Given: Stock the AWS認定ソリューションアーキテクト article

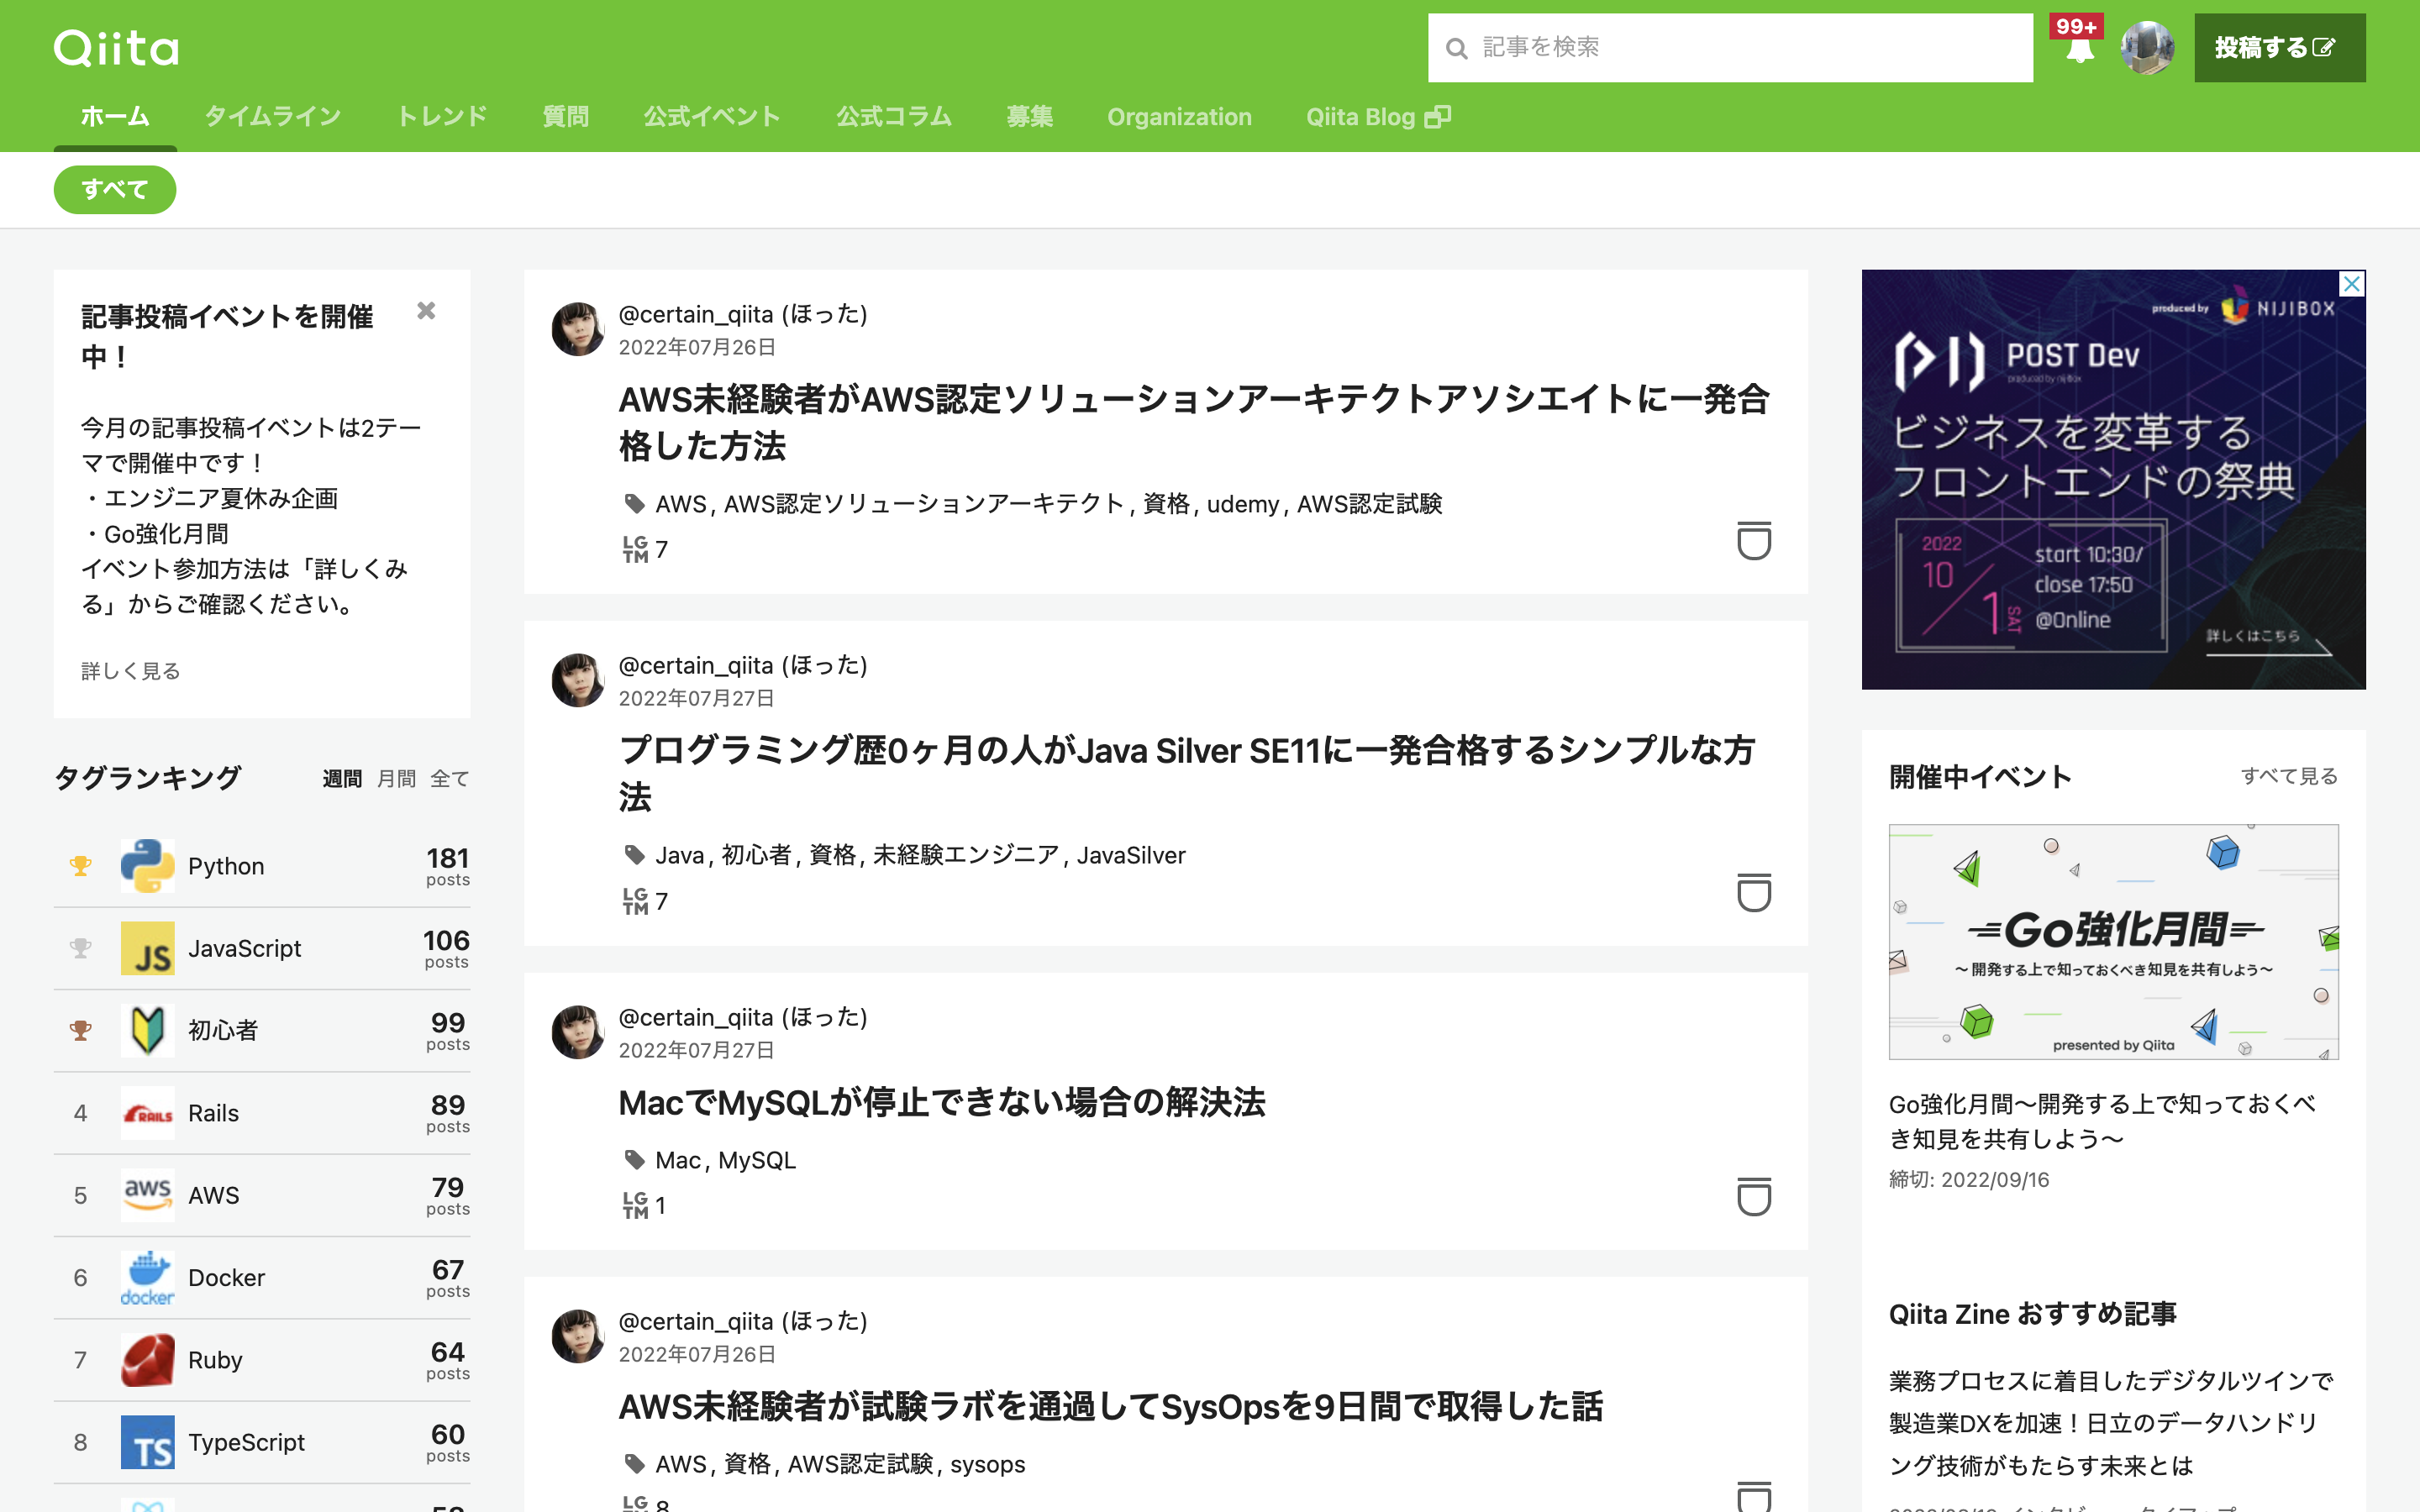Looking at the screenshot, I should (1754, 541).
